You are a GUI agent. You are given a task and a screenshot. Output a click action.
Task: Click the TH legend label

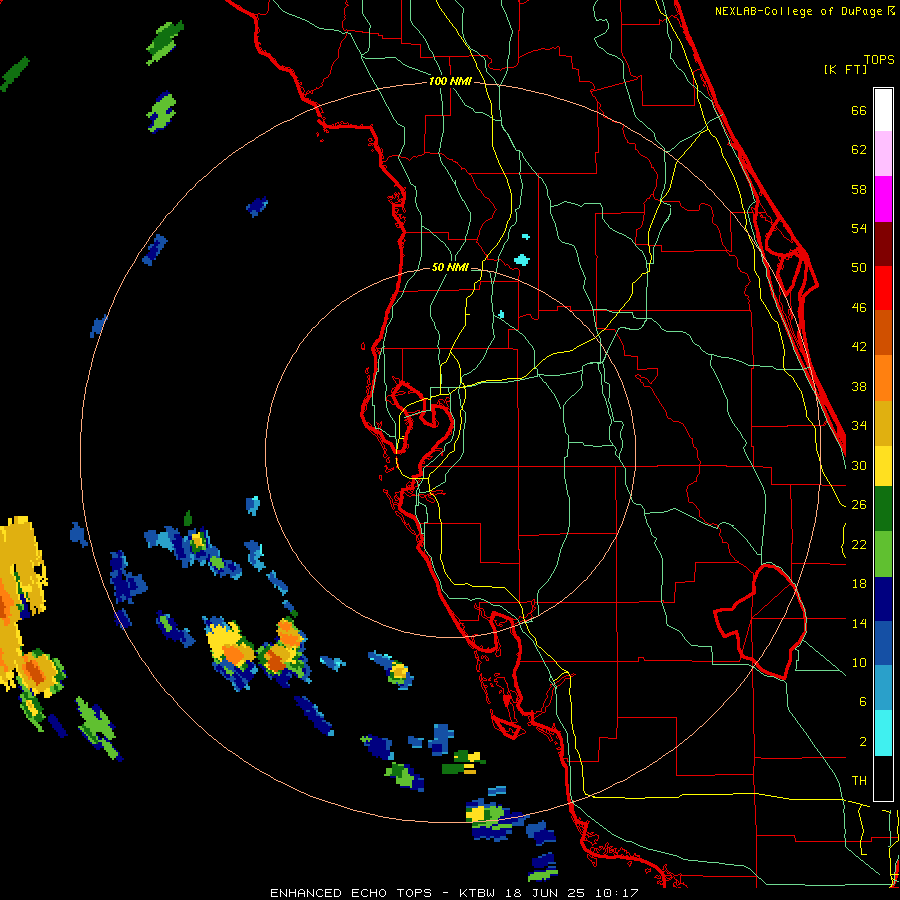point(859,781)
